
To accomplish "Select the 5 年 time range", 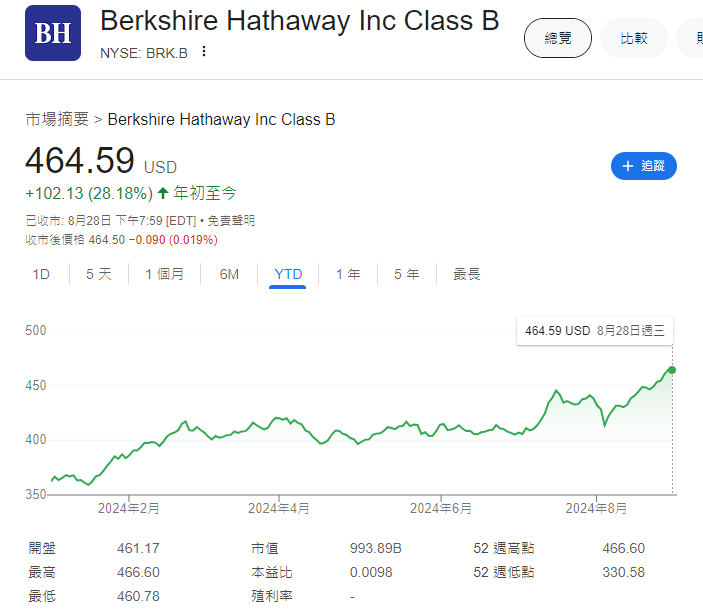I will pyautogui.click(x=407, y=274).
